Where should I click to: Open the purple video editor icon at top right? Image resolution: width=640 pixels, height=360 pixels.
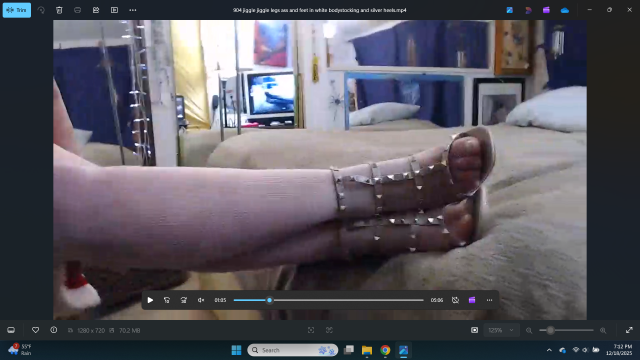(546, 10)
